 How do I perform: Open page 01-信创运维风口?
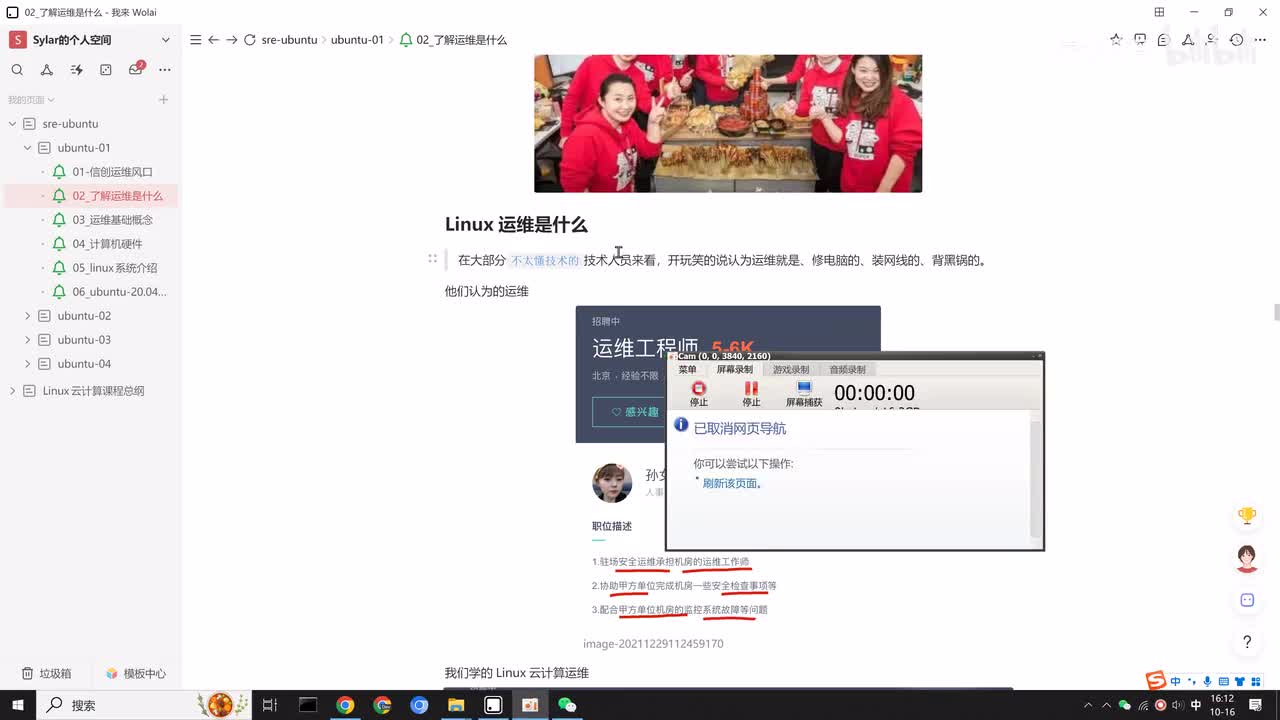tap(112, 172)
